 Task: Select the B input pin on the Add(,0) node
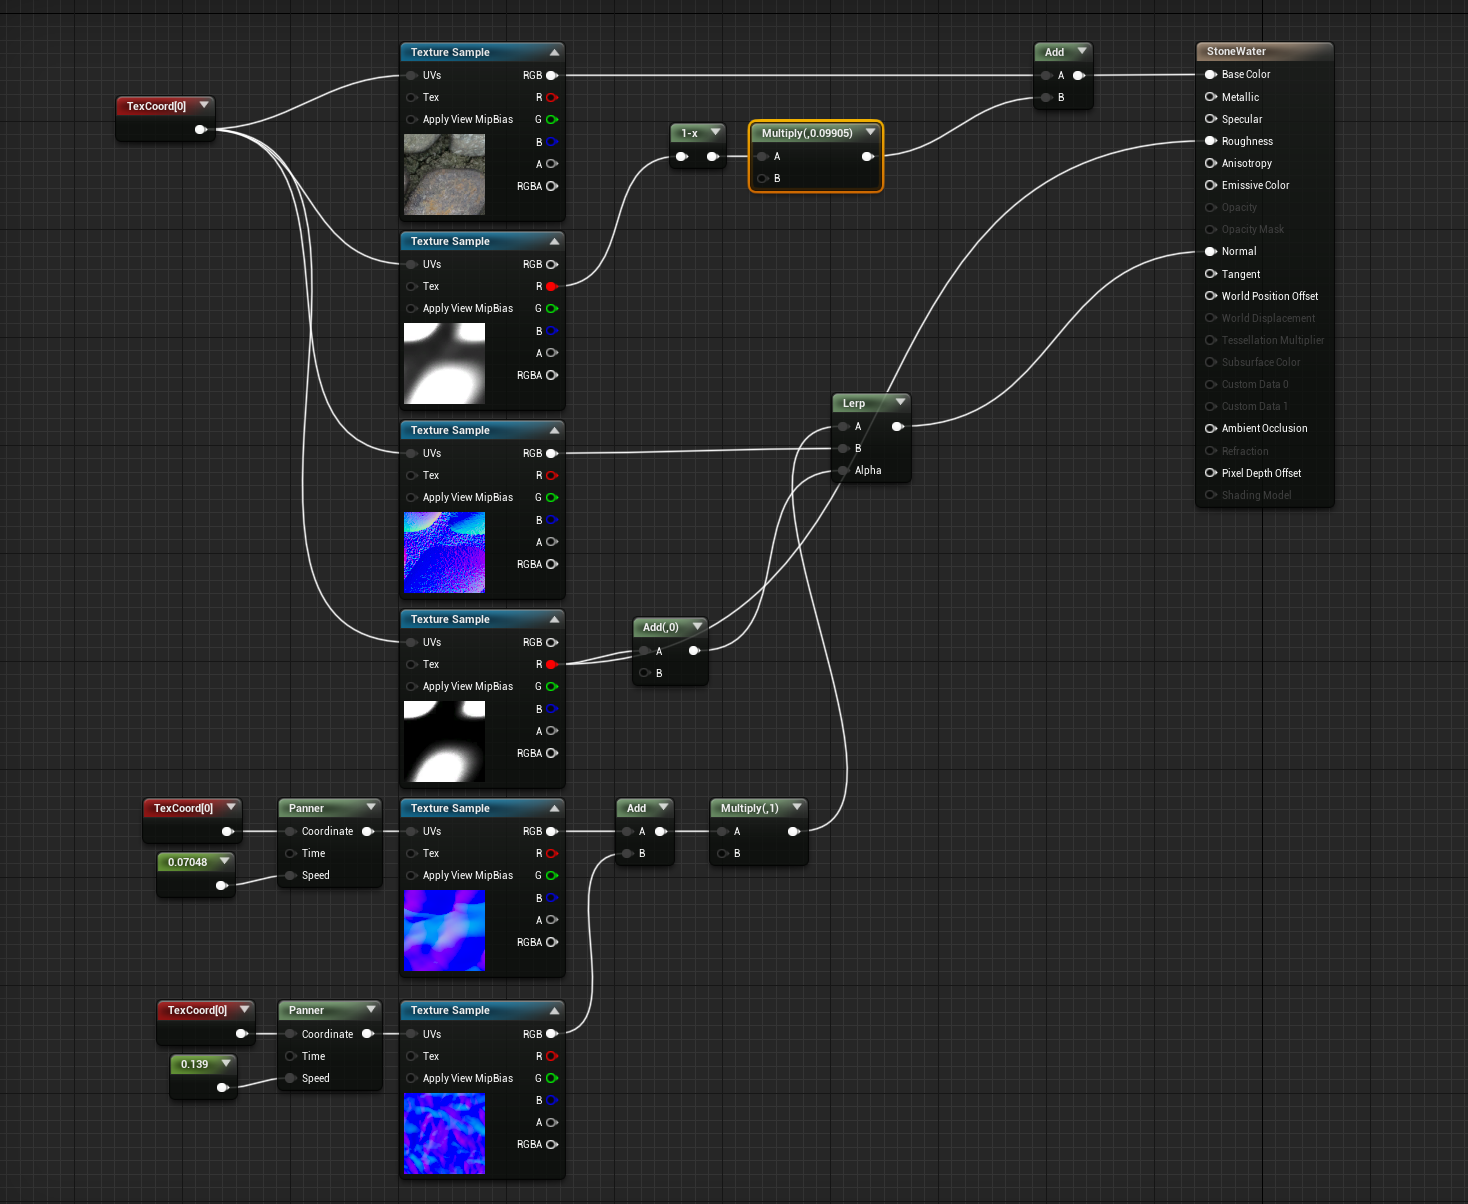click(644, 673)
